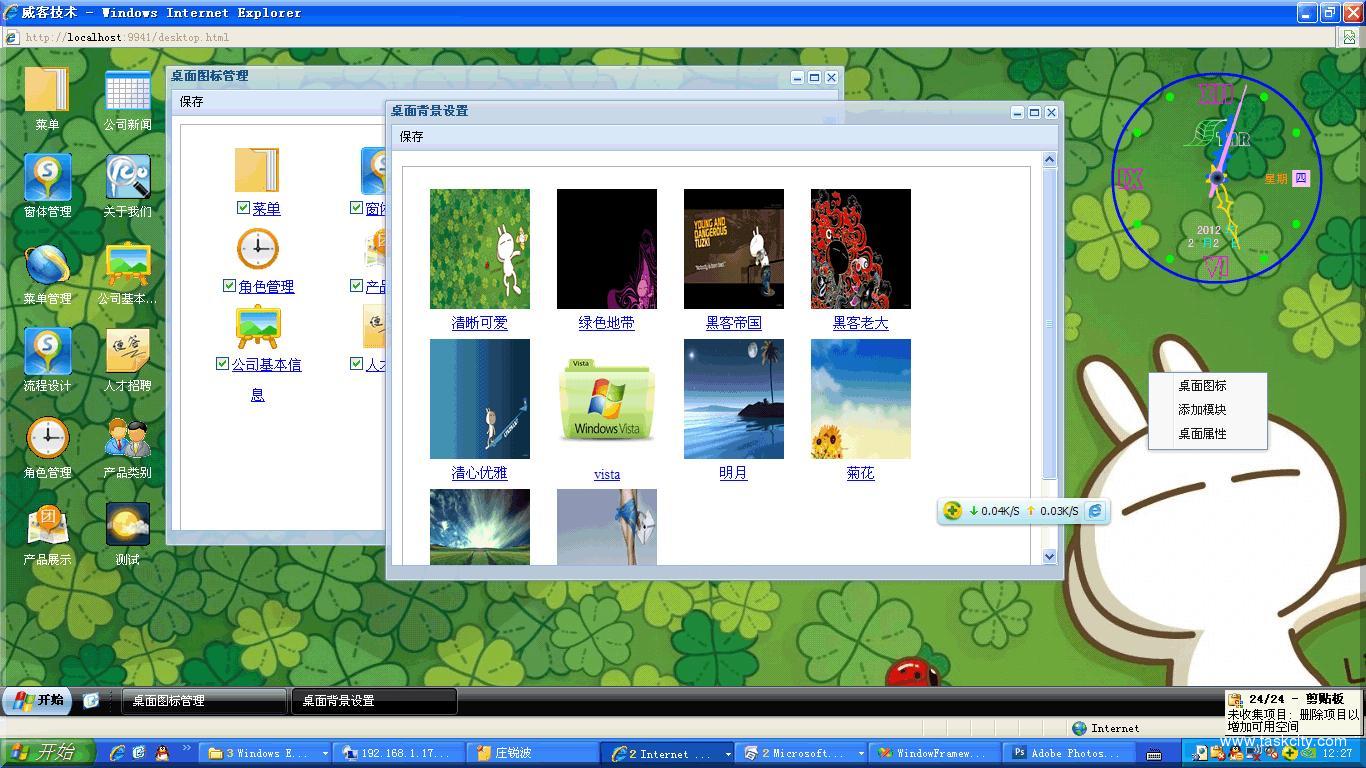This screenshot has height=768, width=1366.
Task: Open the 公司新闻 desktop icon
Action: (127, 91)
